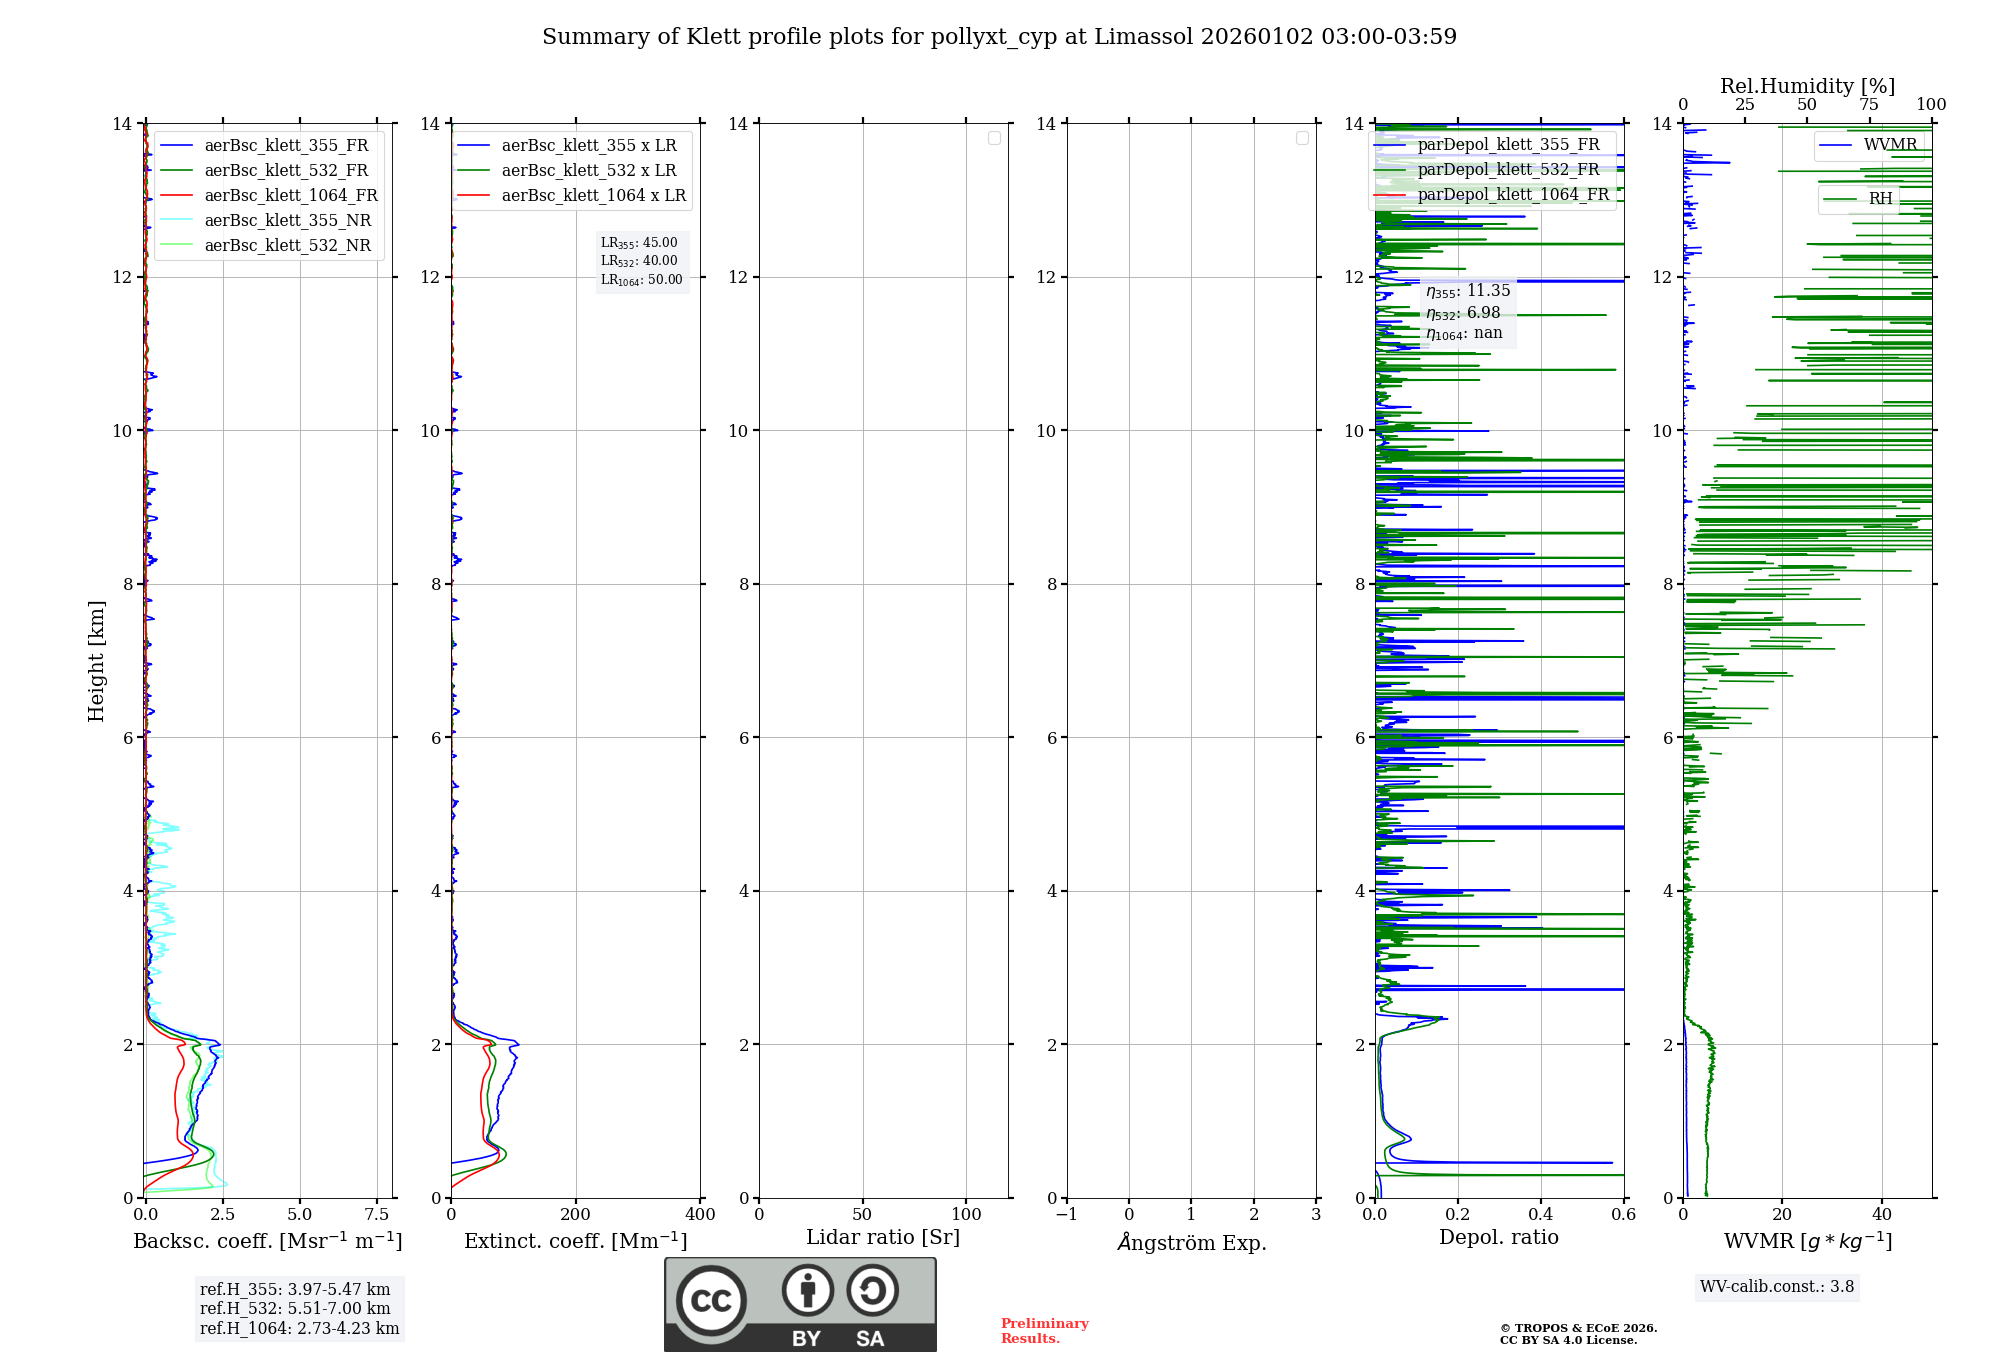Click parDepol_klett_355_FR legend entry

tap(1508, 145)
